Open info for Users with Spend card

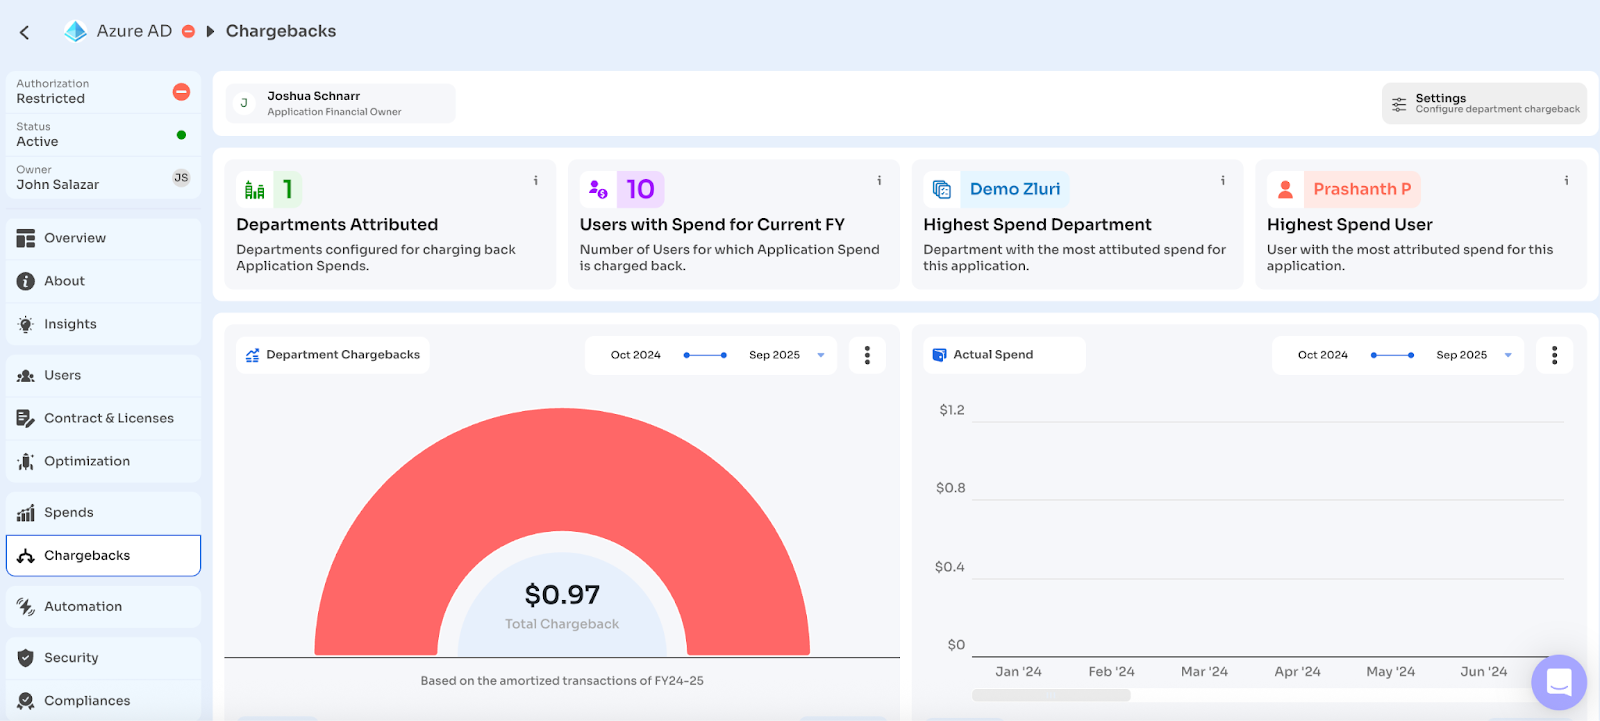[879, 181]
